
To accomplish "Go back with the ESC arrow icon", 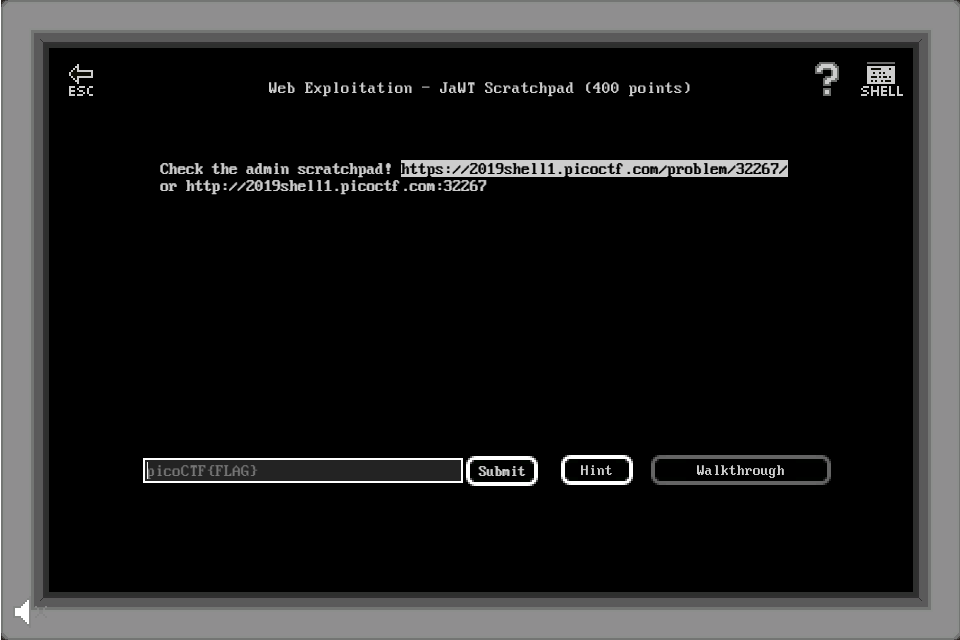I will tap(81, 80).
